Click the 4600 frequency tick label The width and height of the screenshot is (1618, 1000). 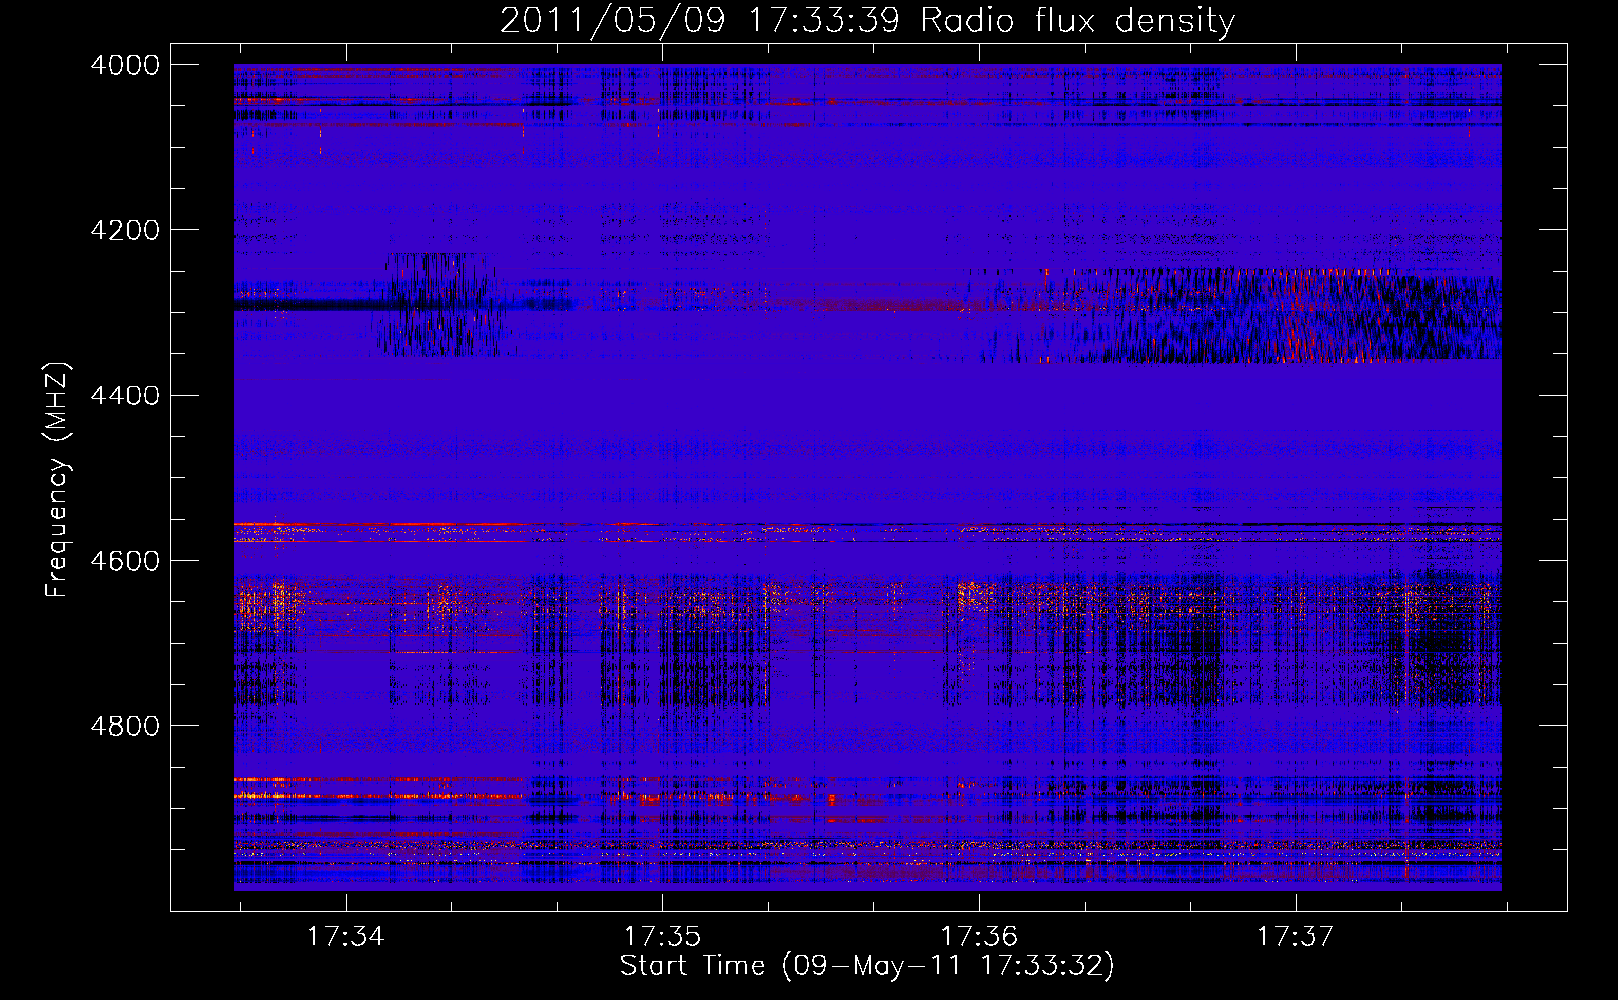click(125, 561)
